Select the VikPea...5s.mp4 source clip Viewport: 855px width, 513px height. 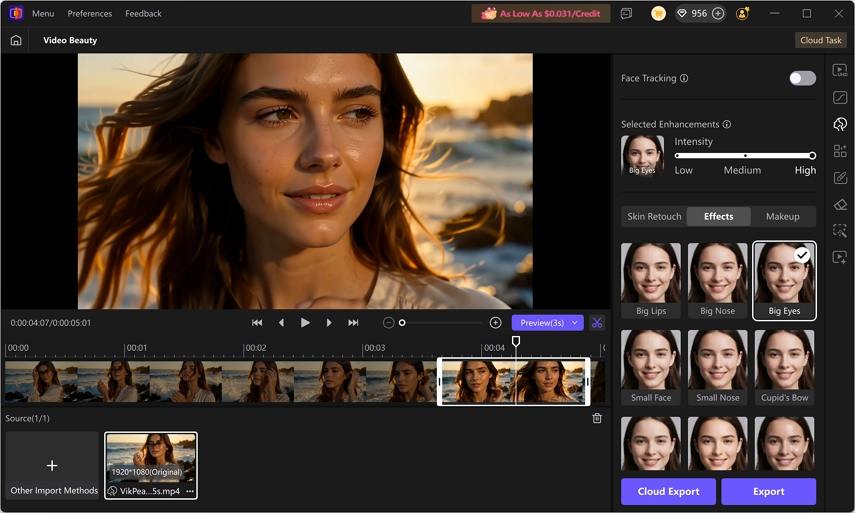click(x=151, y=465)
